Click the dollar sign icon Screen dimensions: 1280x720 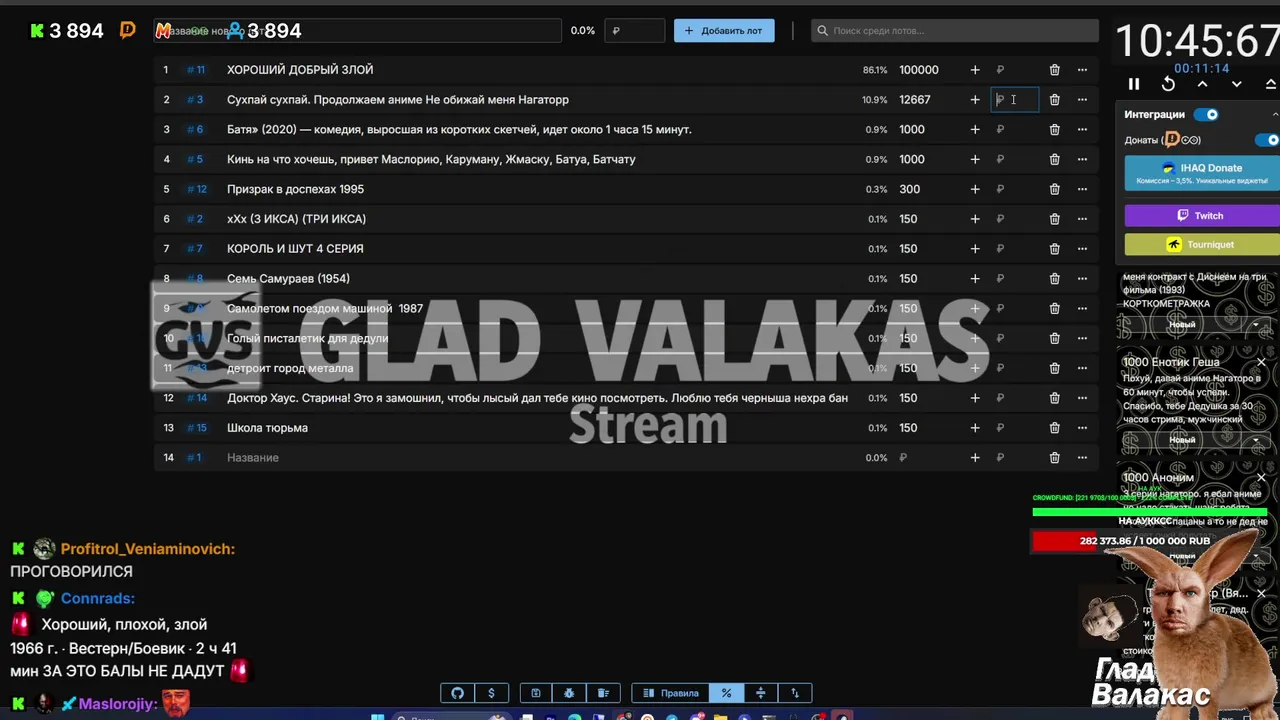point(491,693)
